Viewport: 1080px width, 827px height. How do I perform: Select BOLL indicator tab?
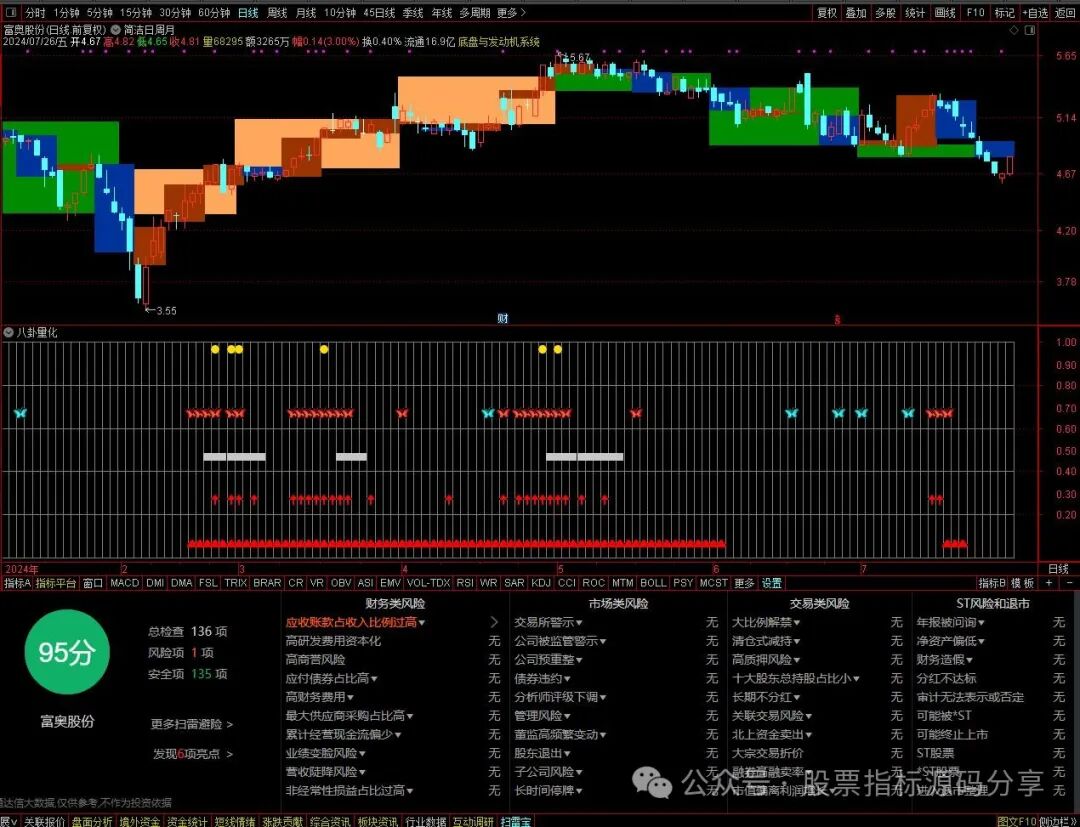pyautogui.click(x=653, y=583)
